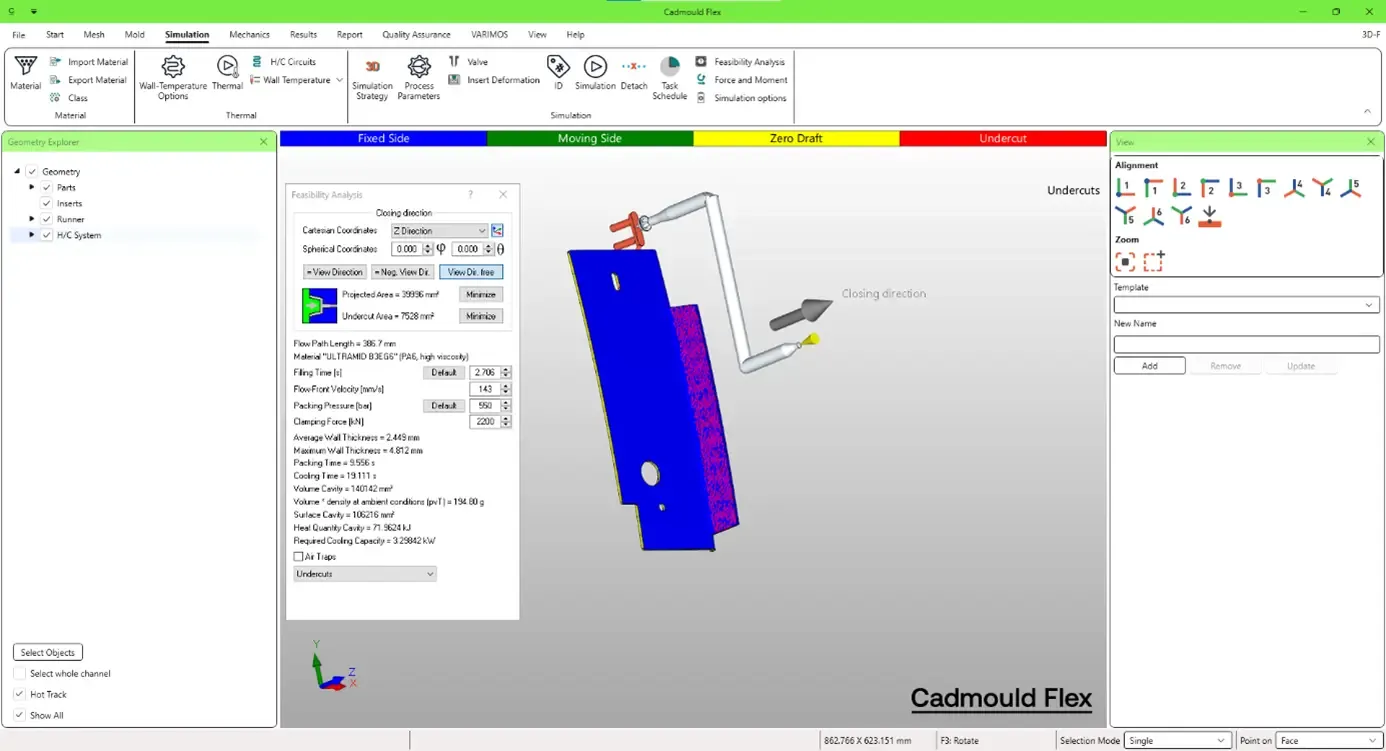Click the zoom window plus icon

[1154, 261]
